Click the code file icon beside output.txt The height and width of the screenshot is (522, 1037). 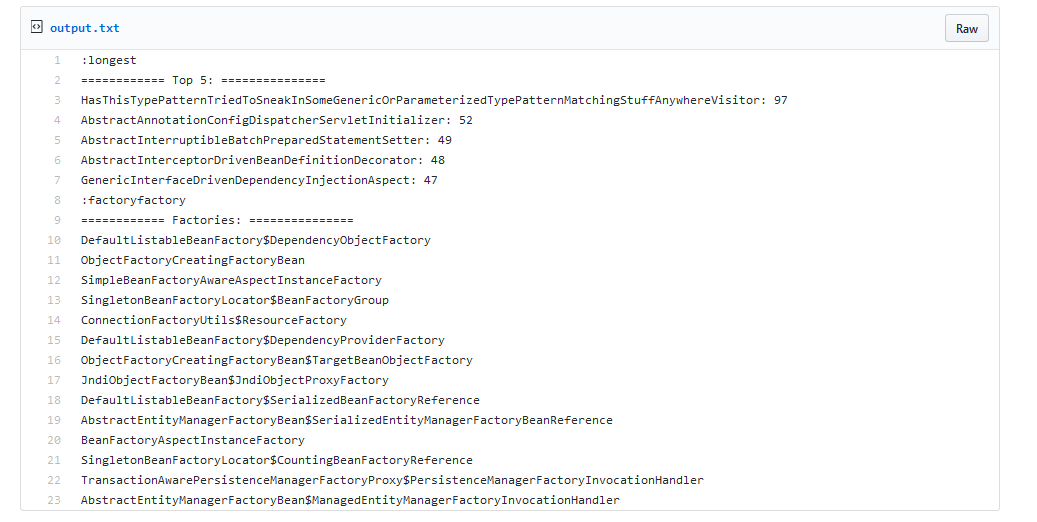coord(37,28)
